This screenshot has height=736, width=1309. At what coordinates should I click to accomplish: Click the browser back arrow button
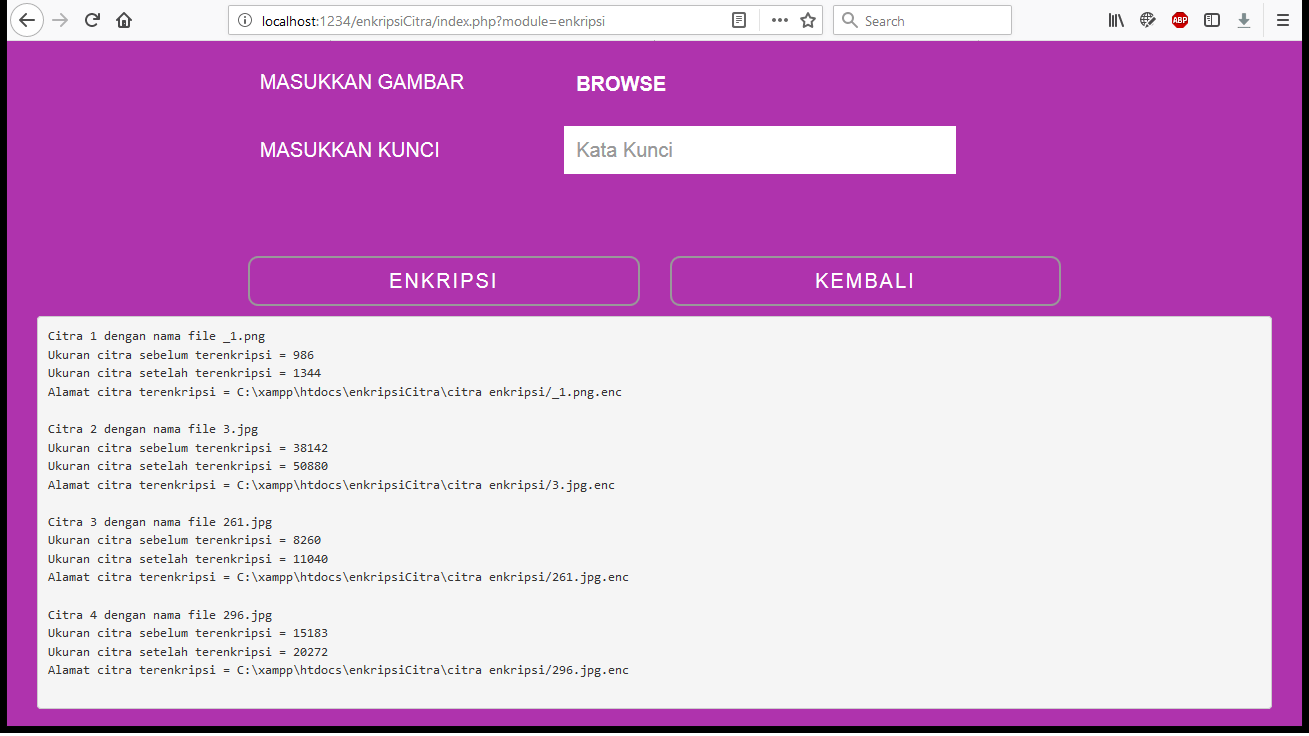[27, 20]
